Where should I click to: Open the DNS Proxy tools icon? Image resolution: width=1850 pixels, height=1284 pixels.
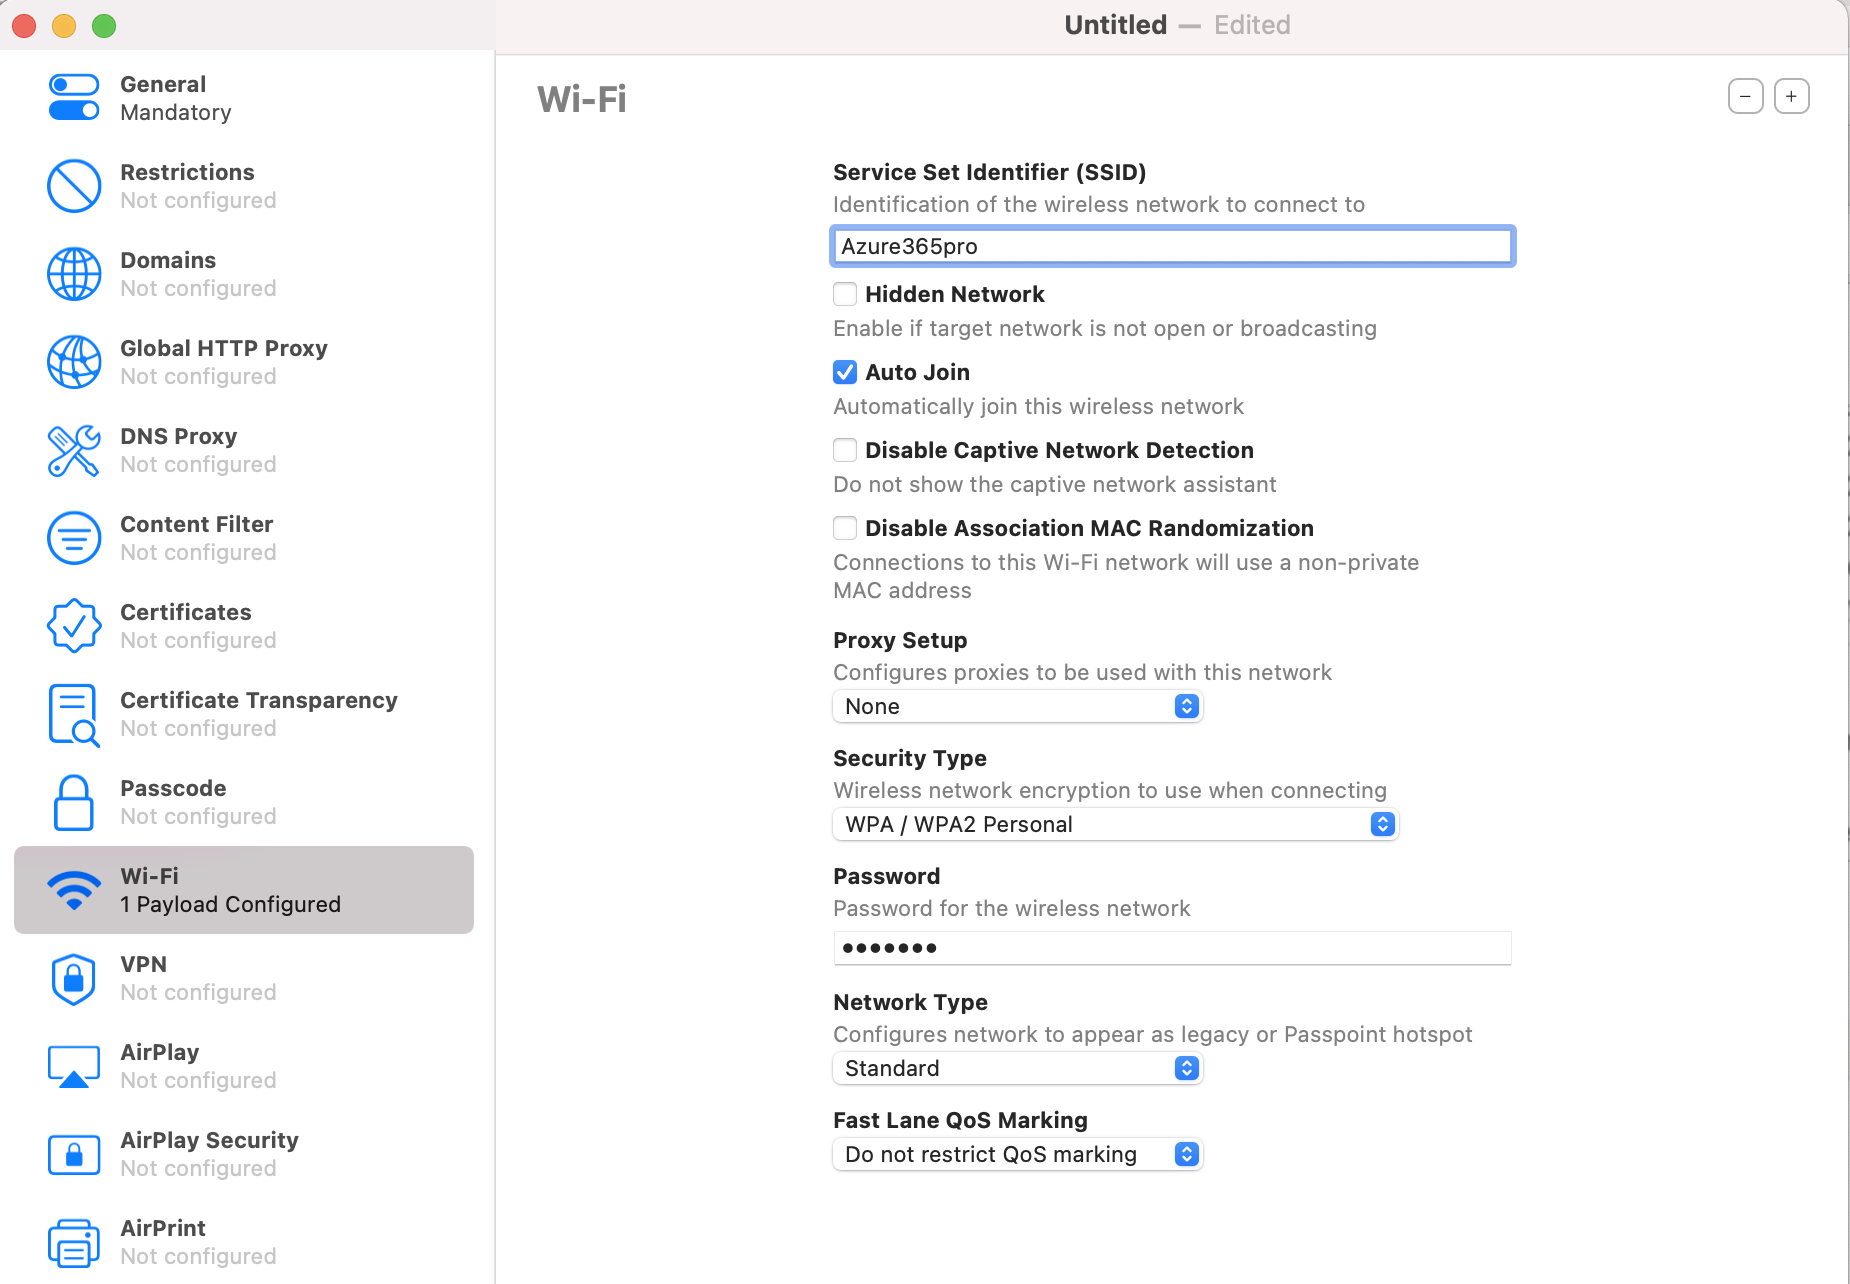click(74, 450)
